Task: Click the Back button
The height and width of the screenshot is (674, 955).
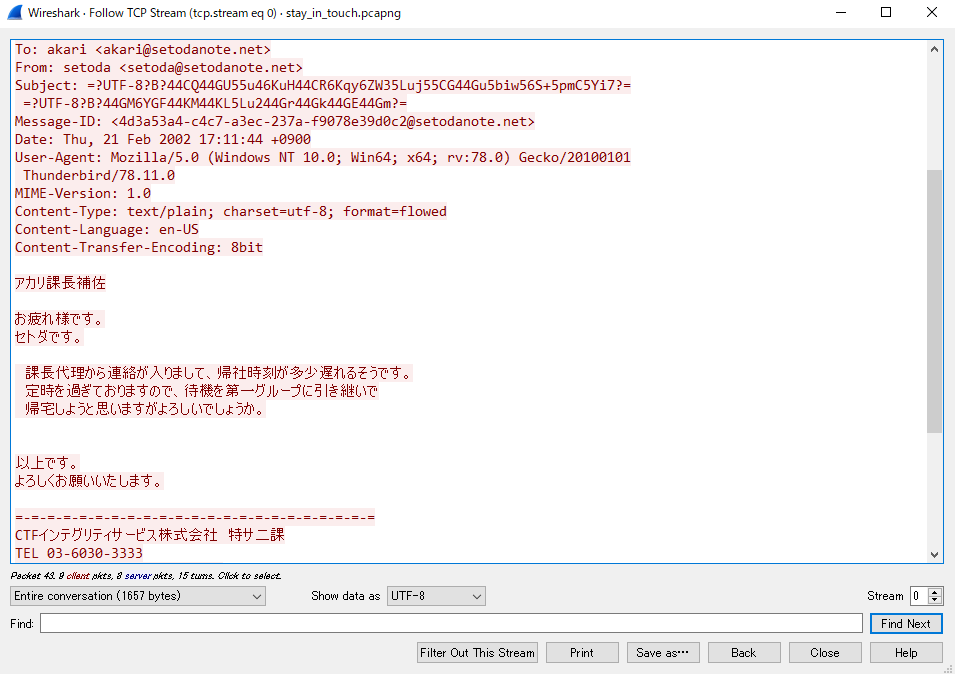Action: (x=744, y=652)
